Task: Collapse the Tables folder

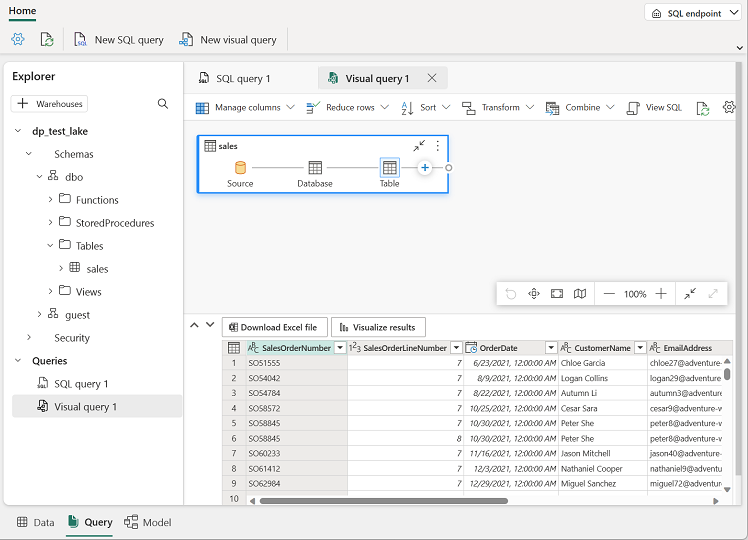Action: [x=51, y=245]
